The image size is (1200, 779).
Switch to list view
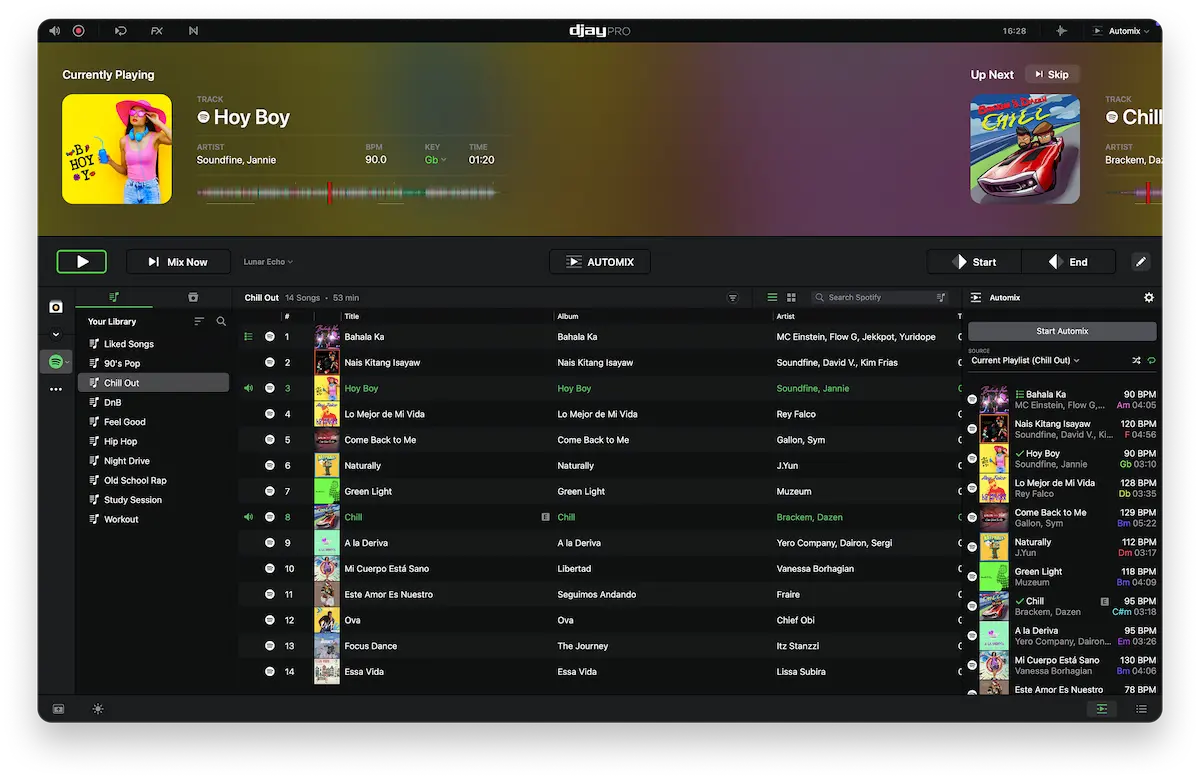coord(772,298)
